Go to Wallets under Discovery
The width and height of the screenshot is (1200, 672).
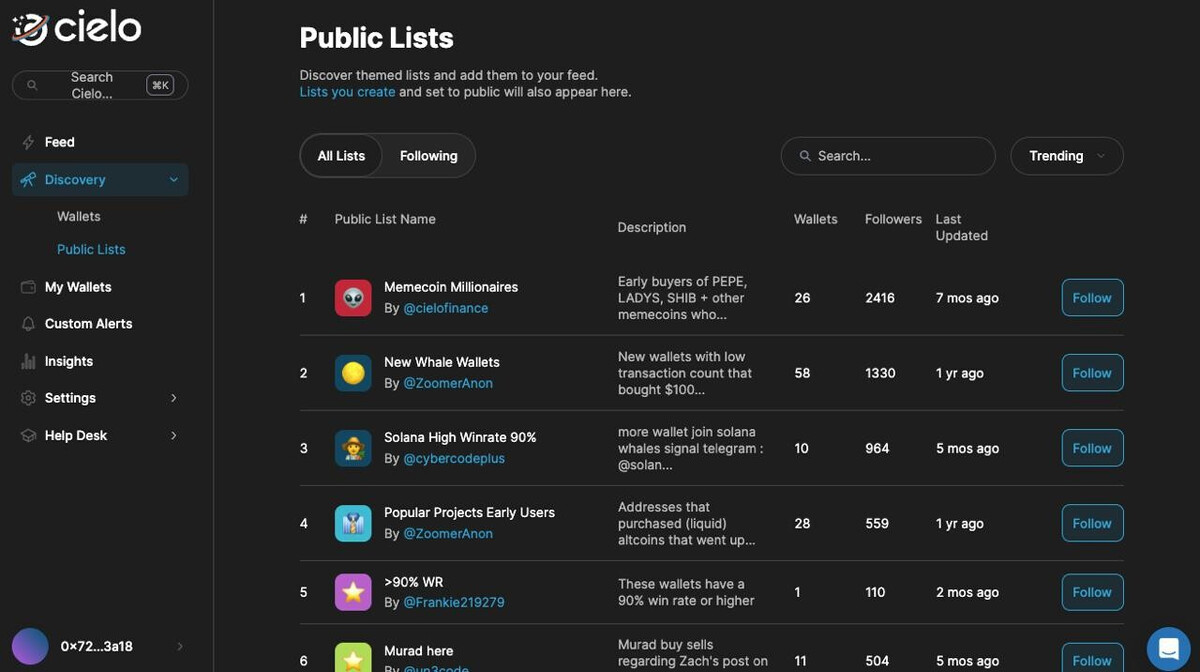click(x=79, y=216)
